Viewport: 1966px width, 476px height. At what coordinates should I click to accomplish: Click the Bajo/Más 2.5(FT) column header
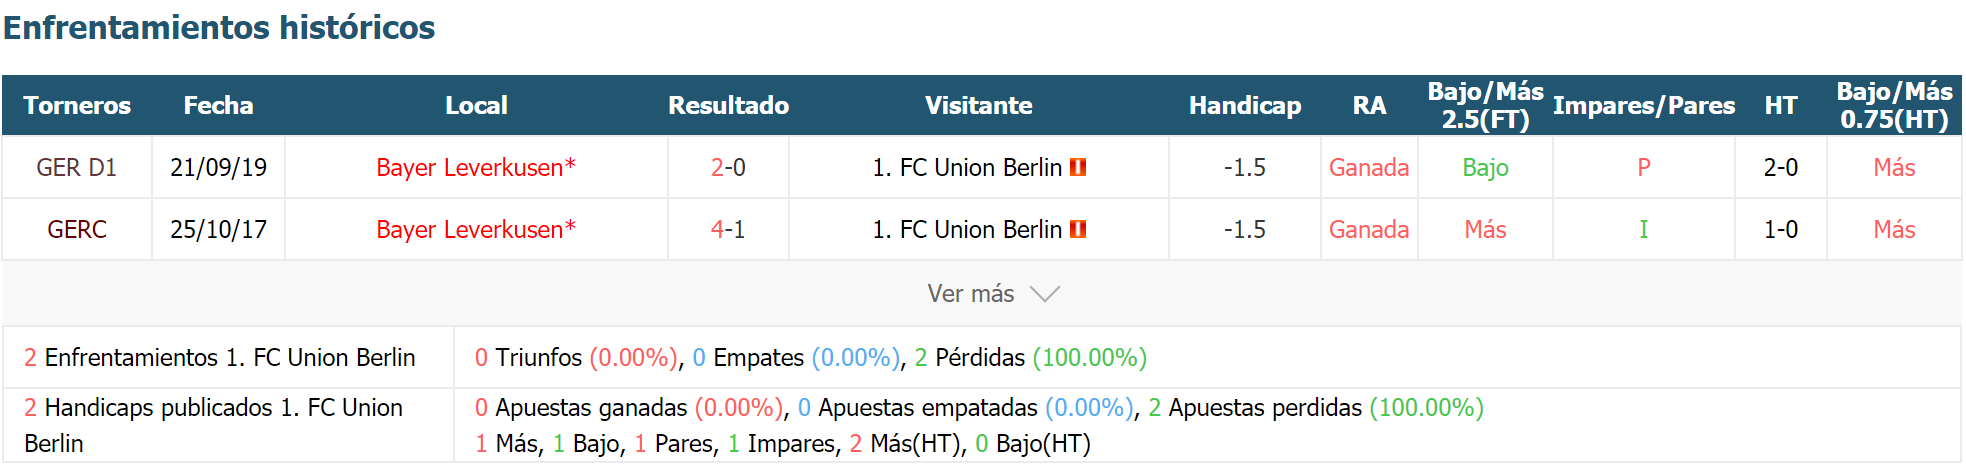(x=1485, y=105)
